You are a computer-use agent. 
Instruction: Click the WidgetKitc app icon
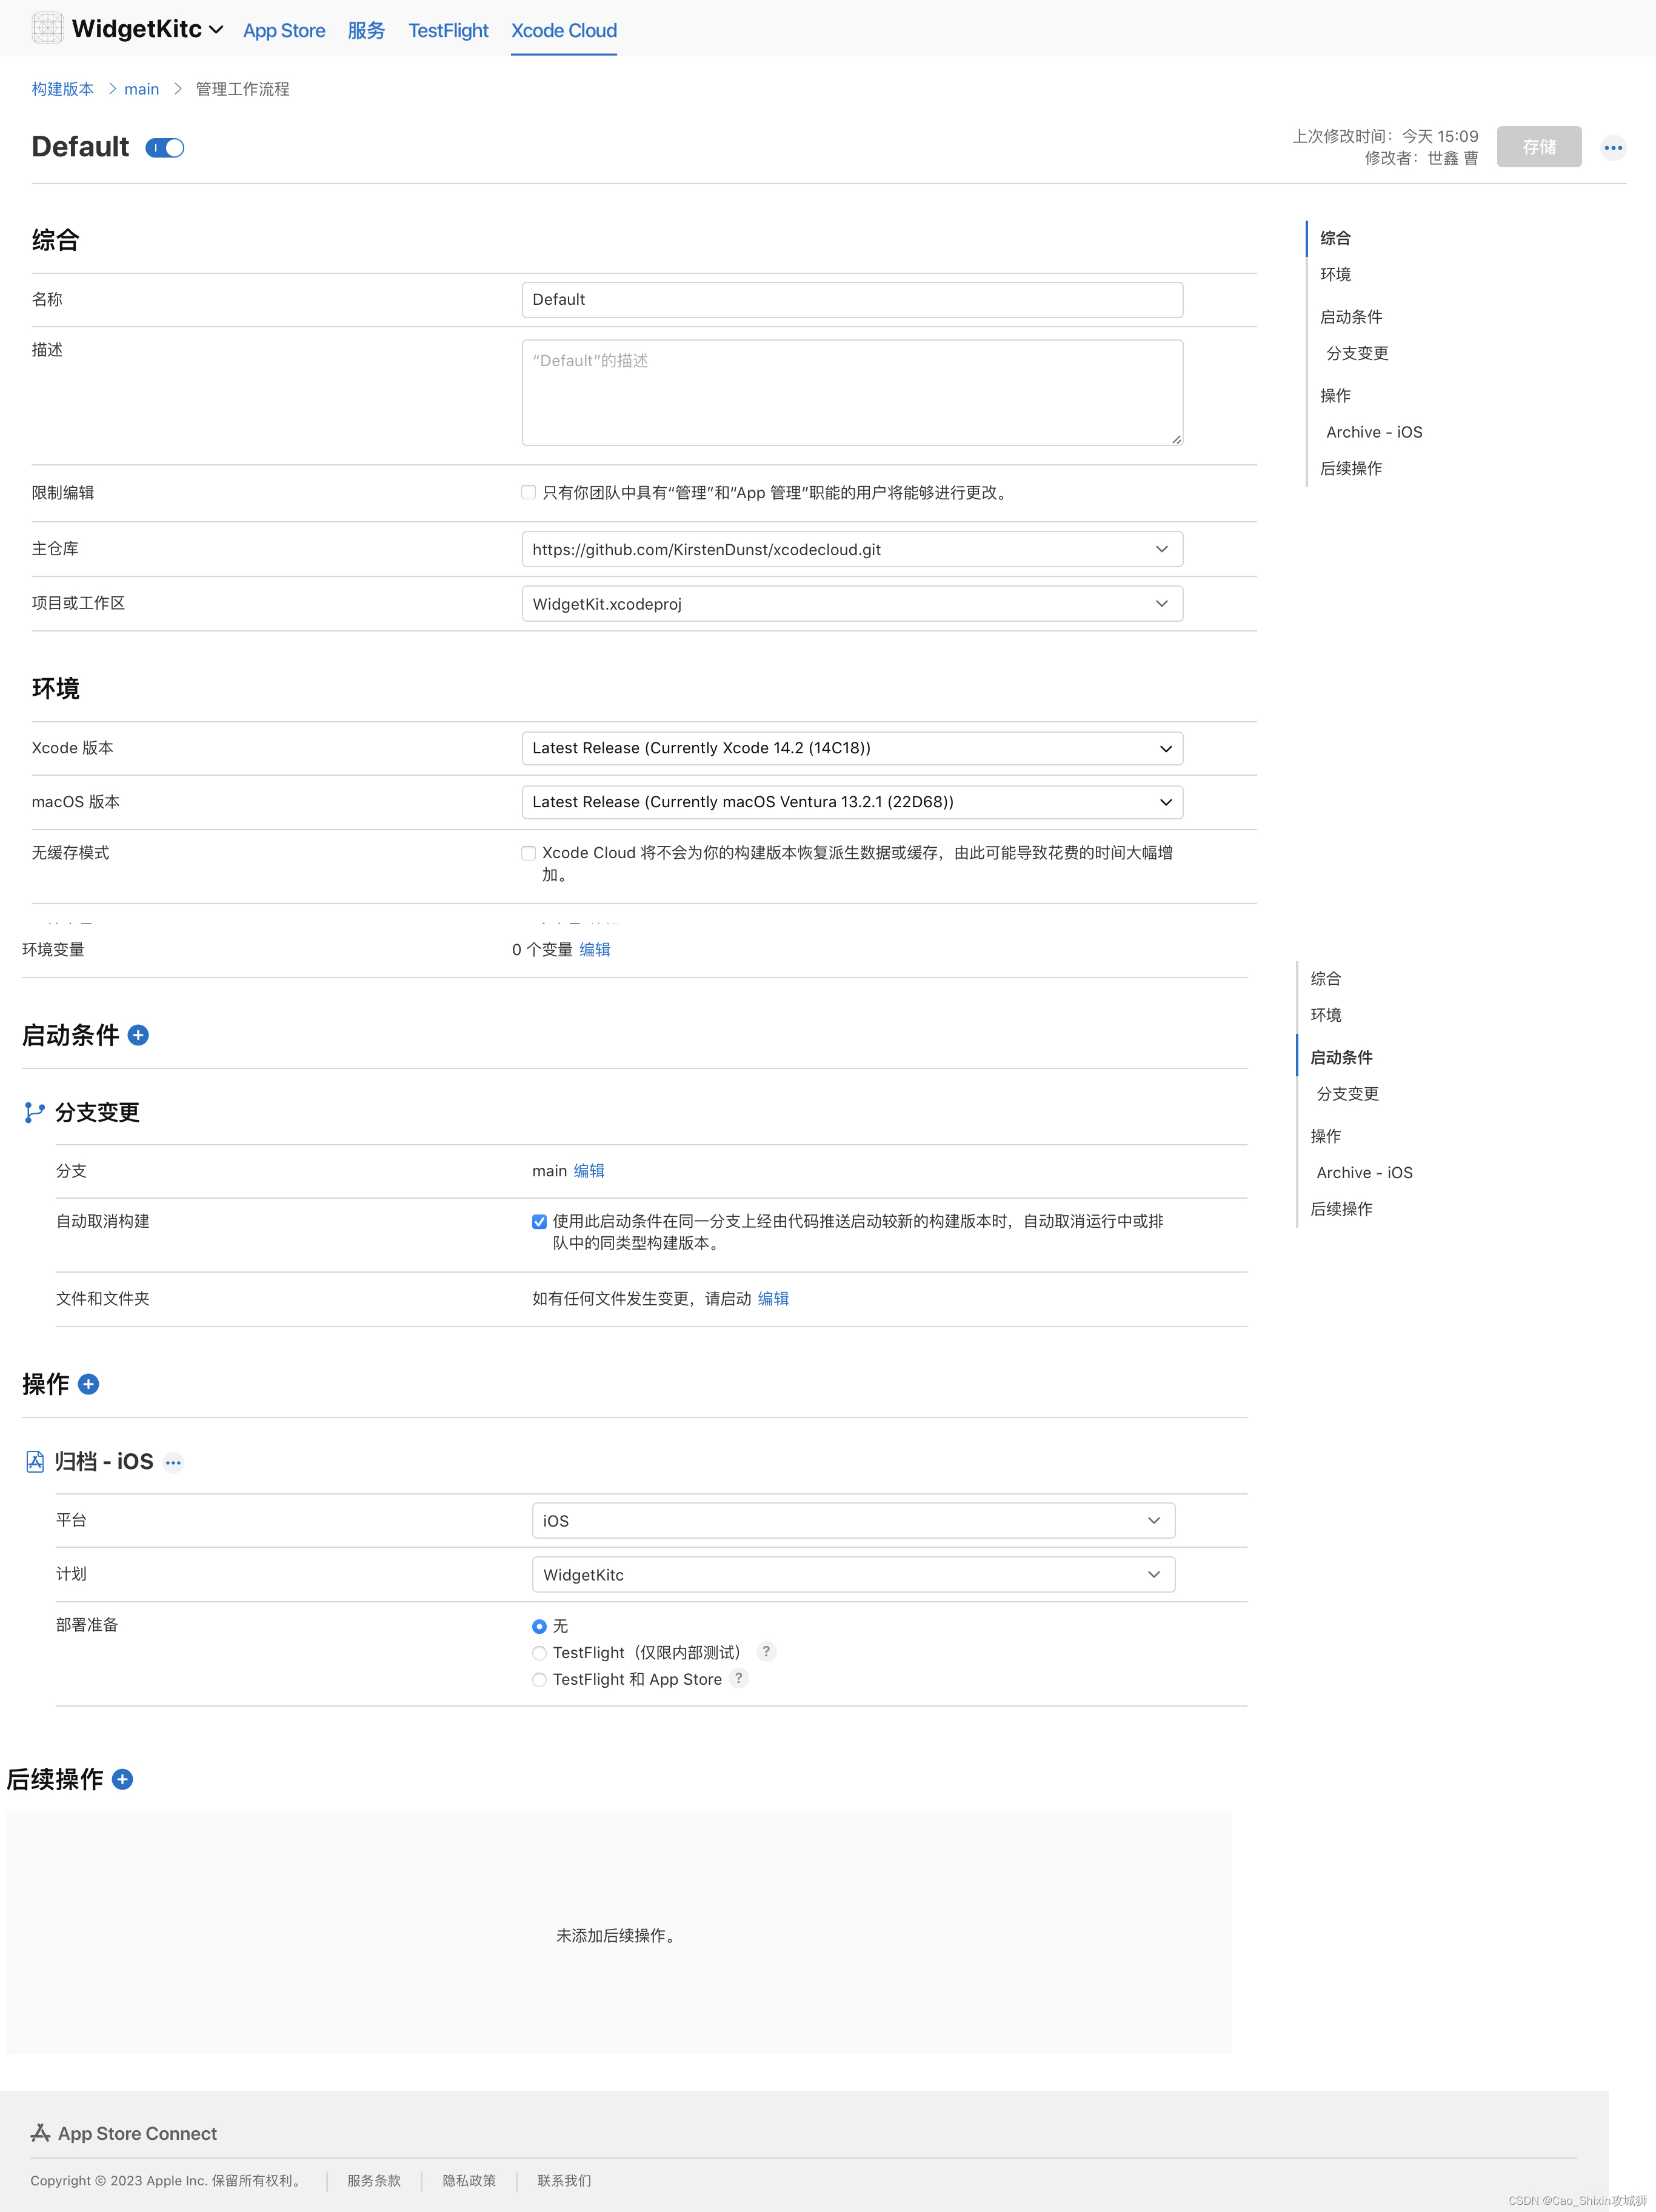(47, 28)
